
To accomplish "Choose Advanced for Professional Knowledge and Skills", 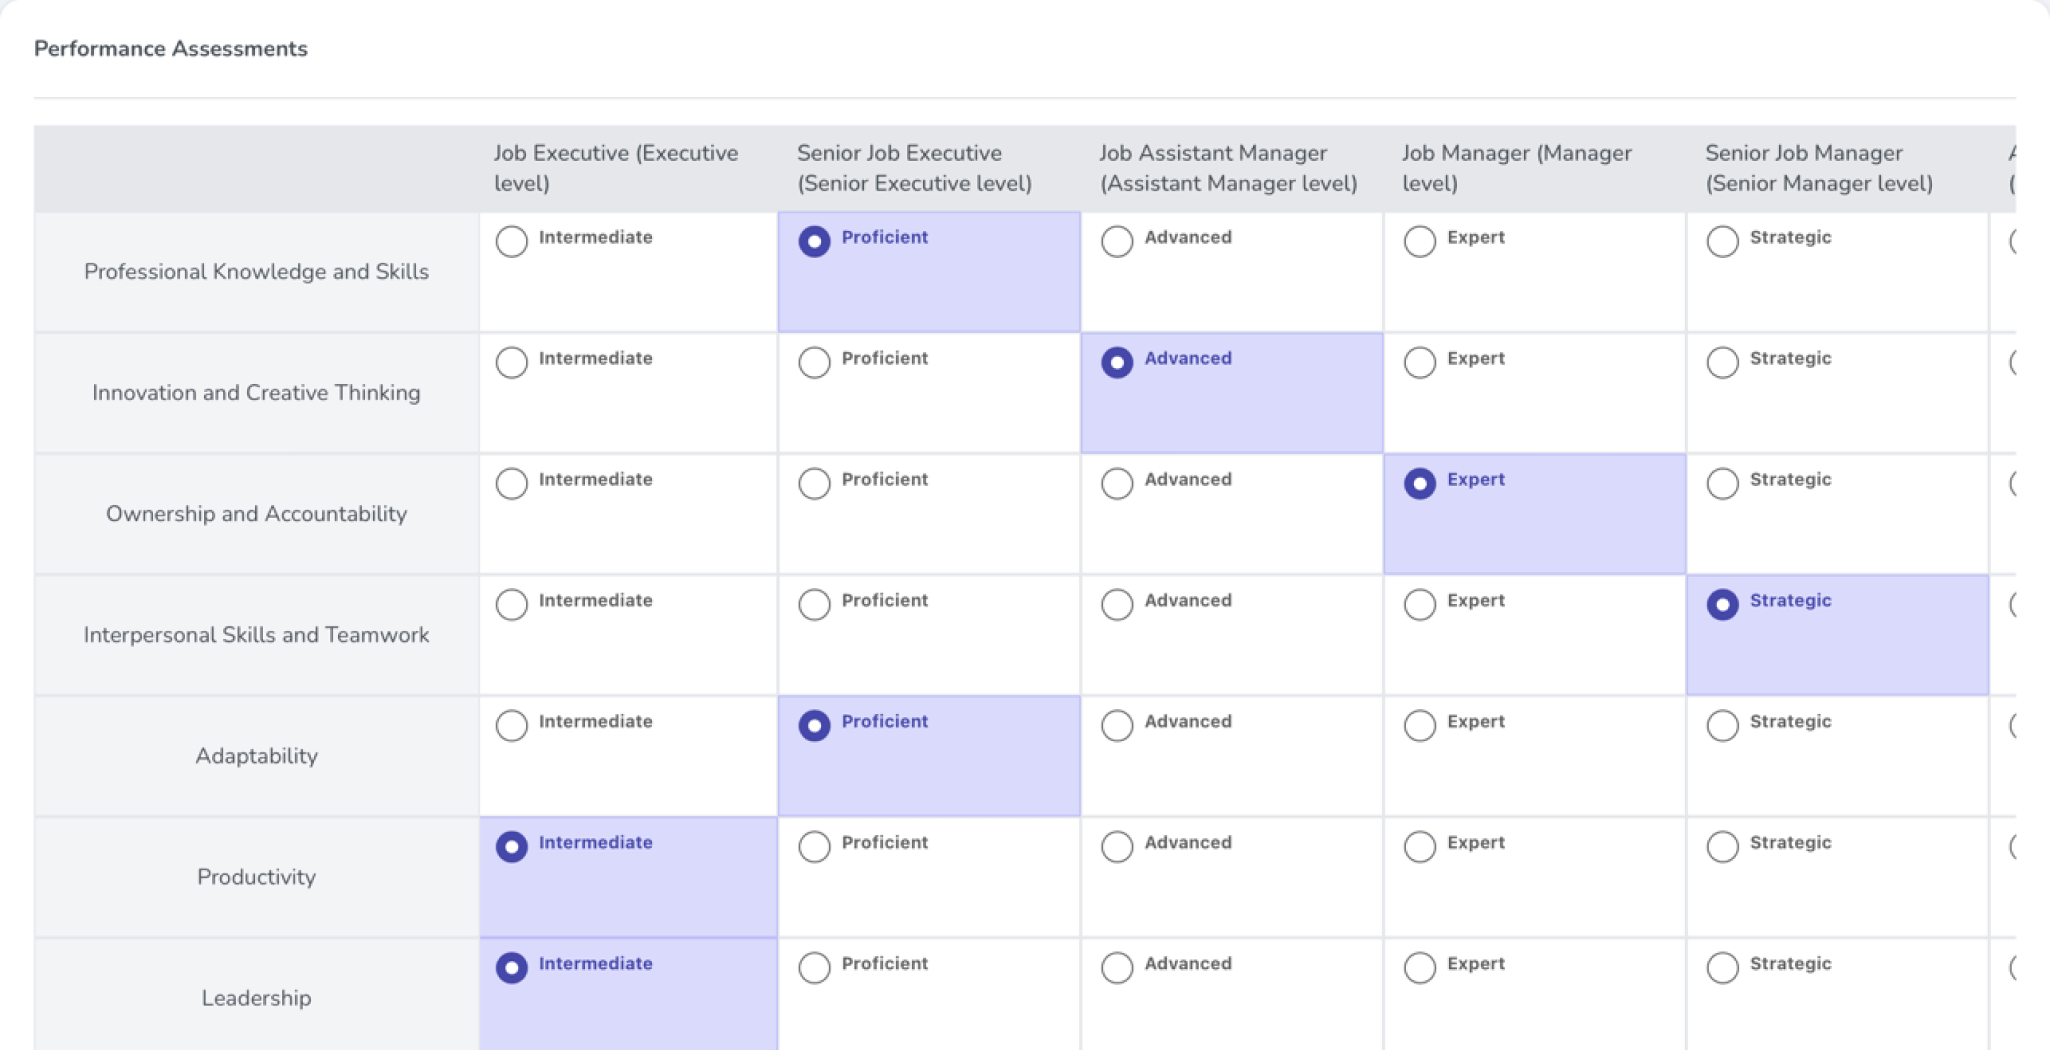I will tap(1117, 241).
